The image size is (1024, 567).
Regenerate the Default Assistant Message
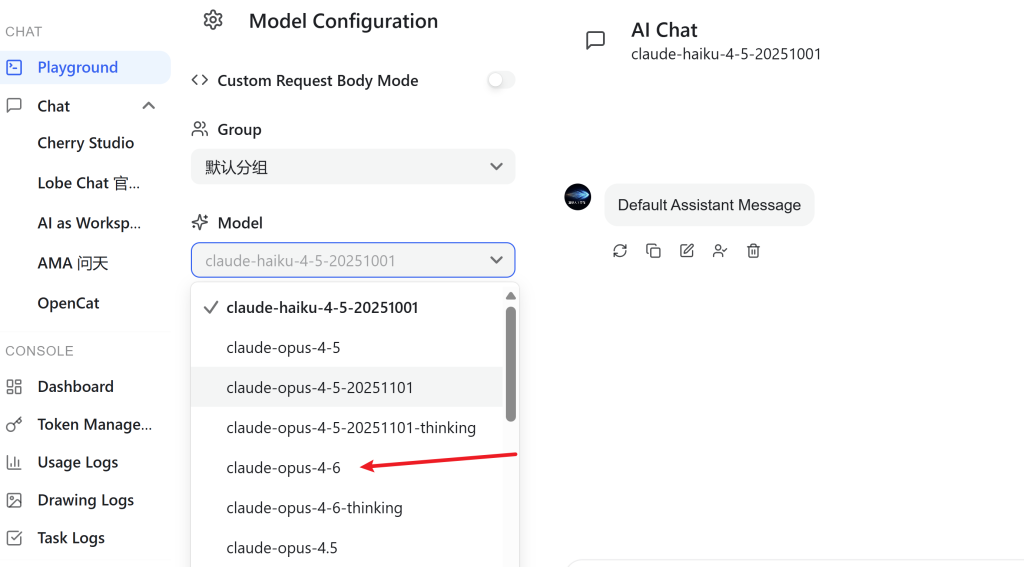coord(620,251)
